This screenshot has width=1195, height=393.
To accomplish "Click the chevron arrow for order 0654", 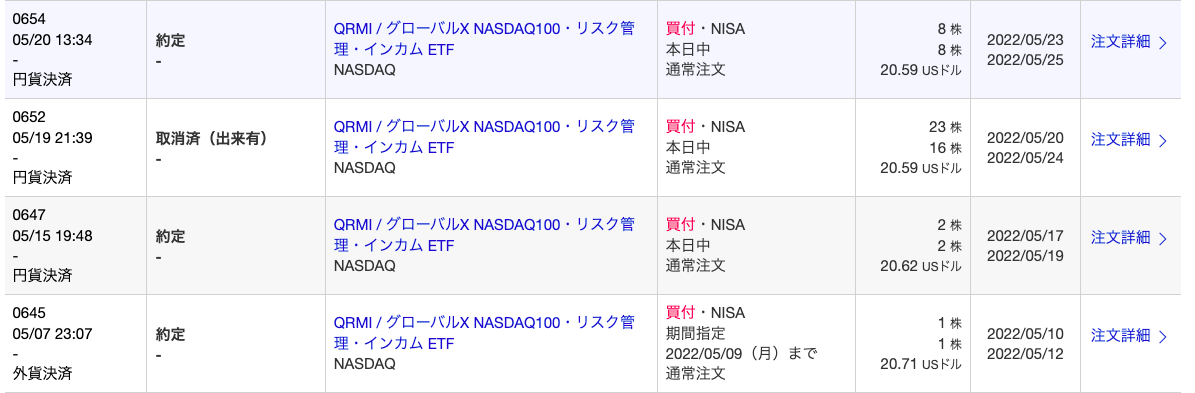I will pos(1162,43).
